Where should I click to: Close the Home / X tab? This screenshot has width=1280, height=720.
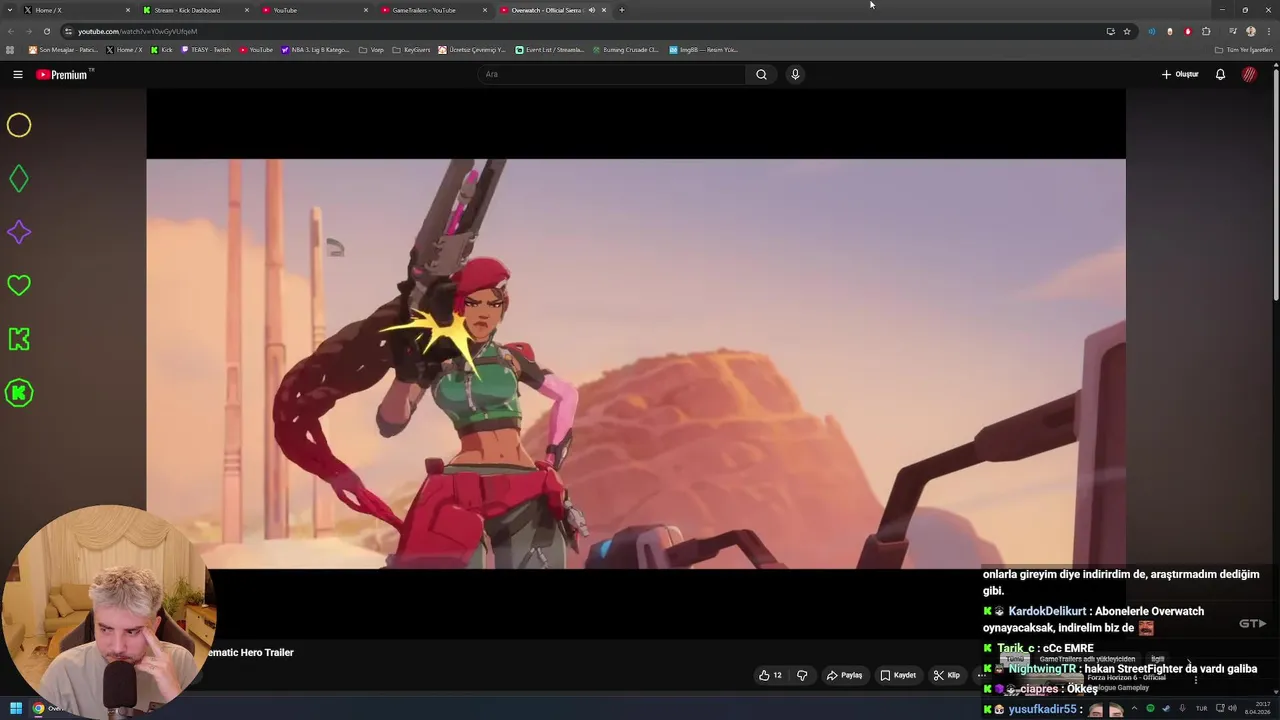click(128, 10)
